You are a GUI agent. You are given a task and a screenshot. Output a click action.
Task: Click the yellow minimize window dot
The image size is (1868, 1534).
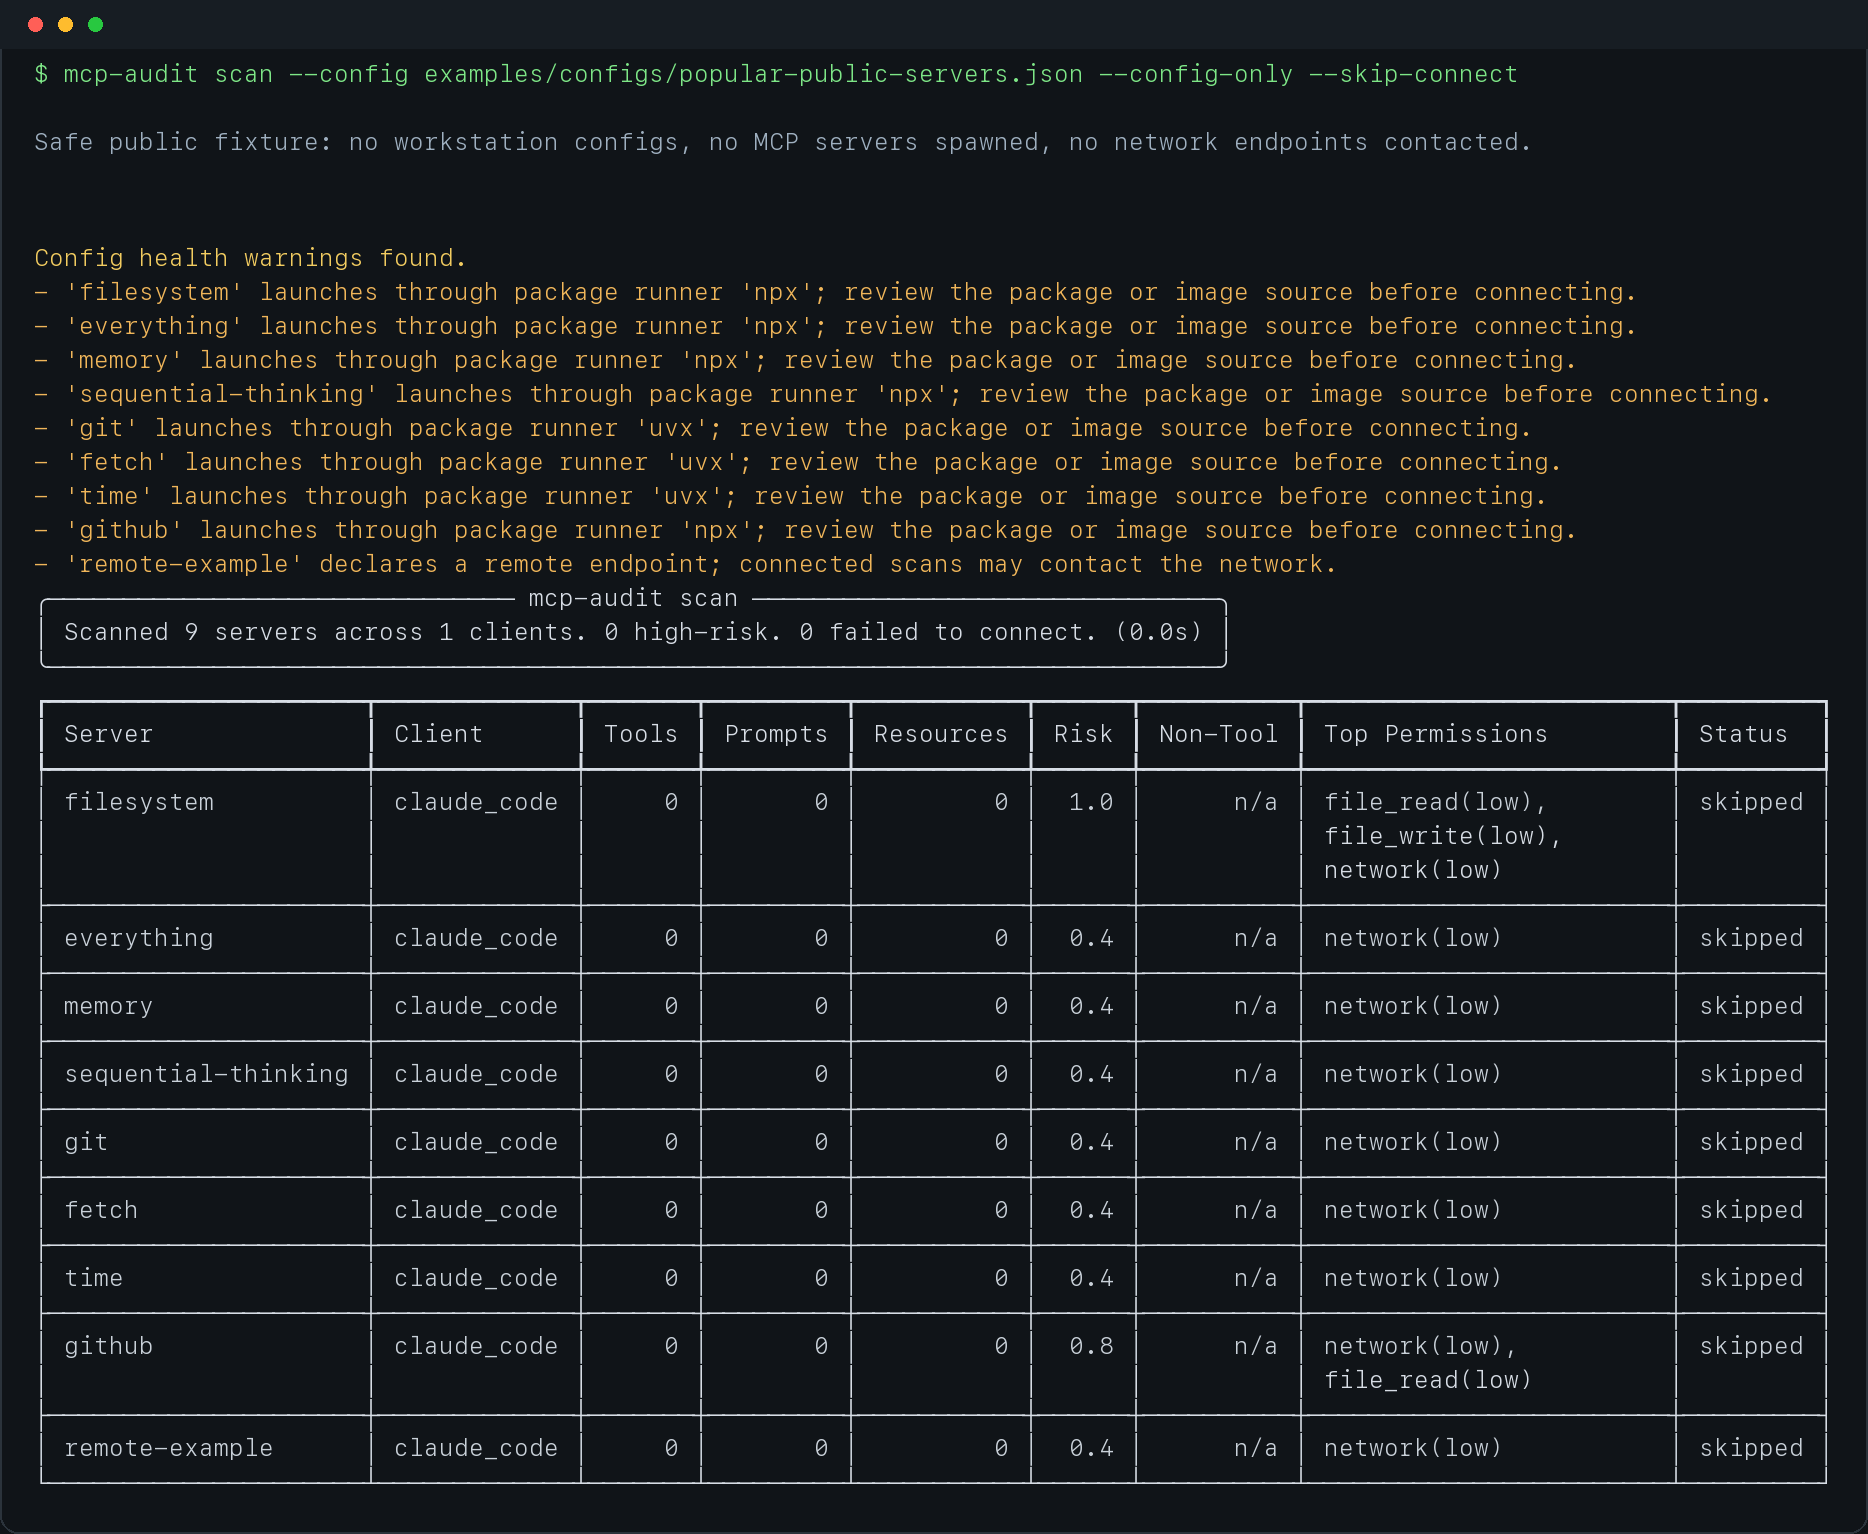coord(66,24)
